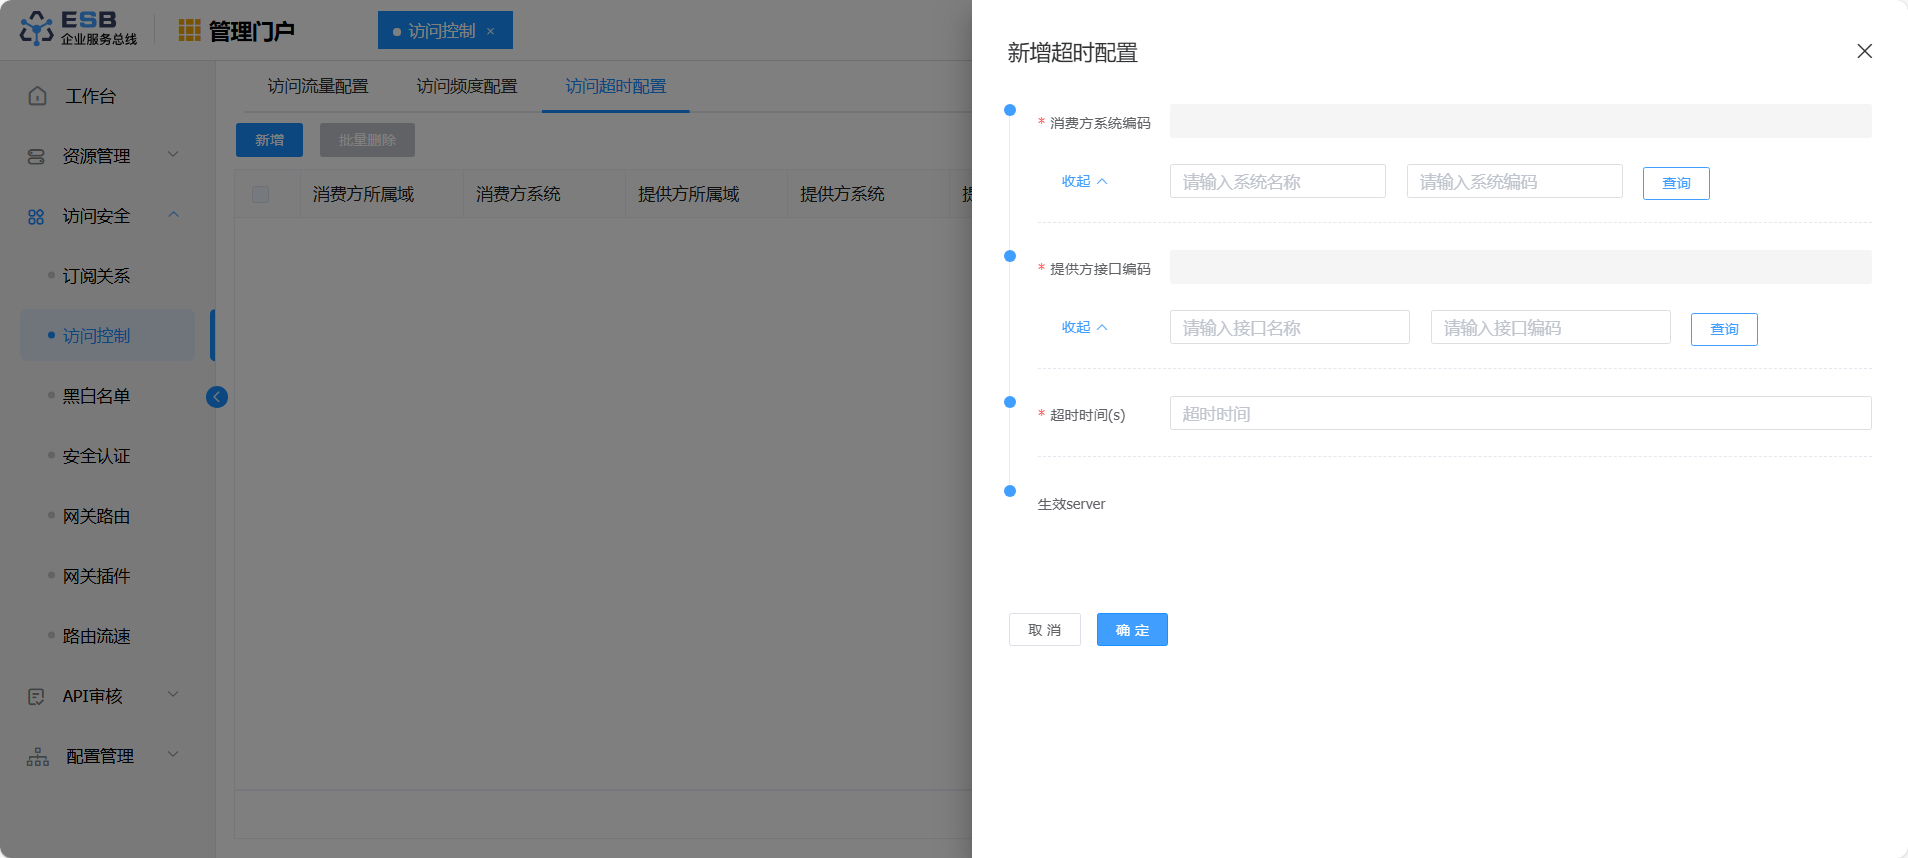Click the 配置管理 hierarchy icon
1908x858 pixels.
38,756
